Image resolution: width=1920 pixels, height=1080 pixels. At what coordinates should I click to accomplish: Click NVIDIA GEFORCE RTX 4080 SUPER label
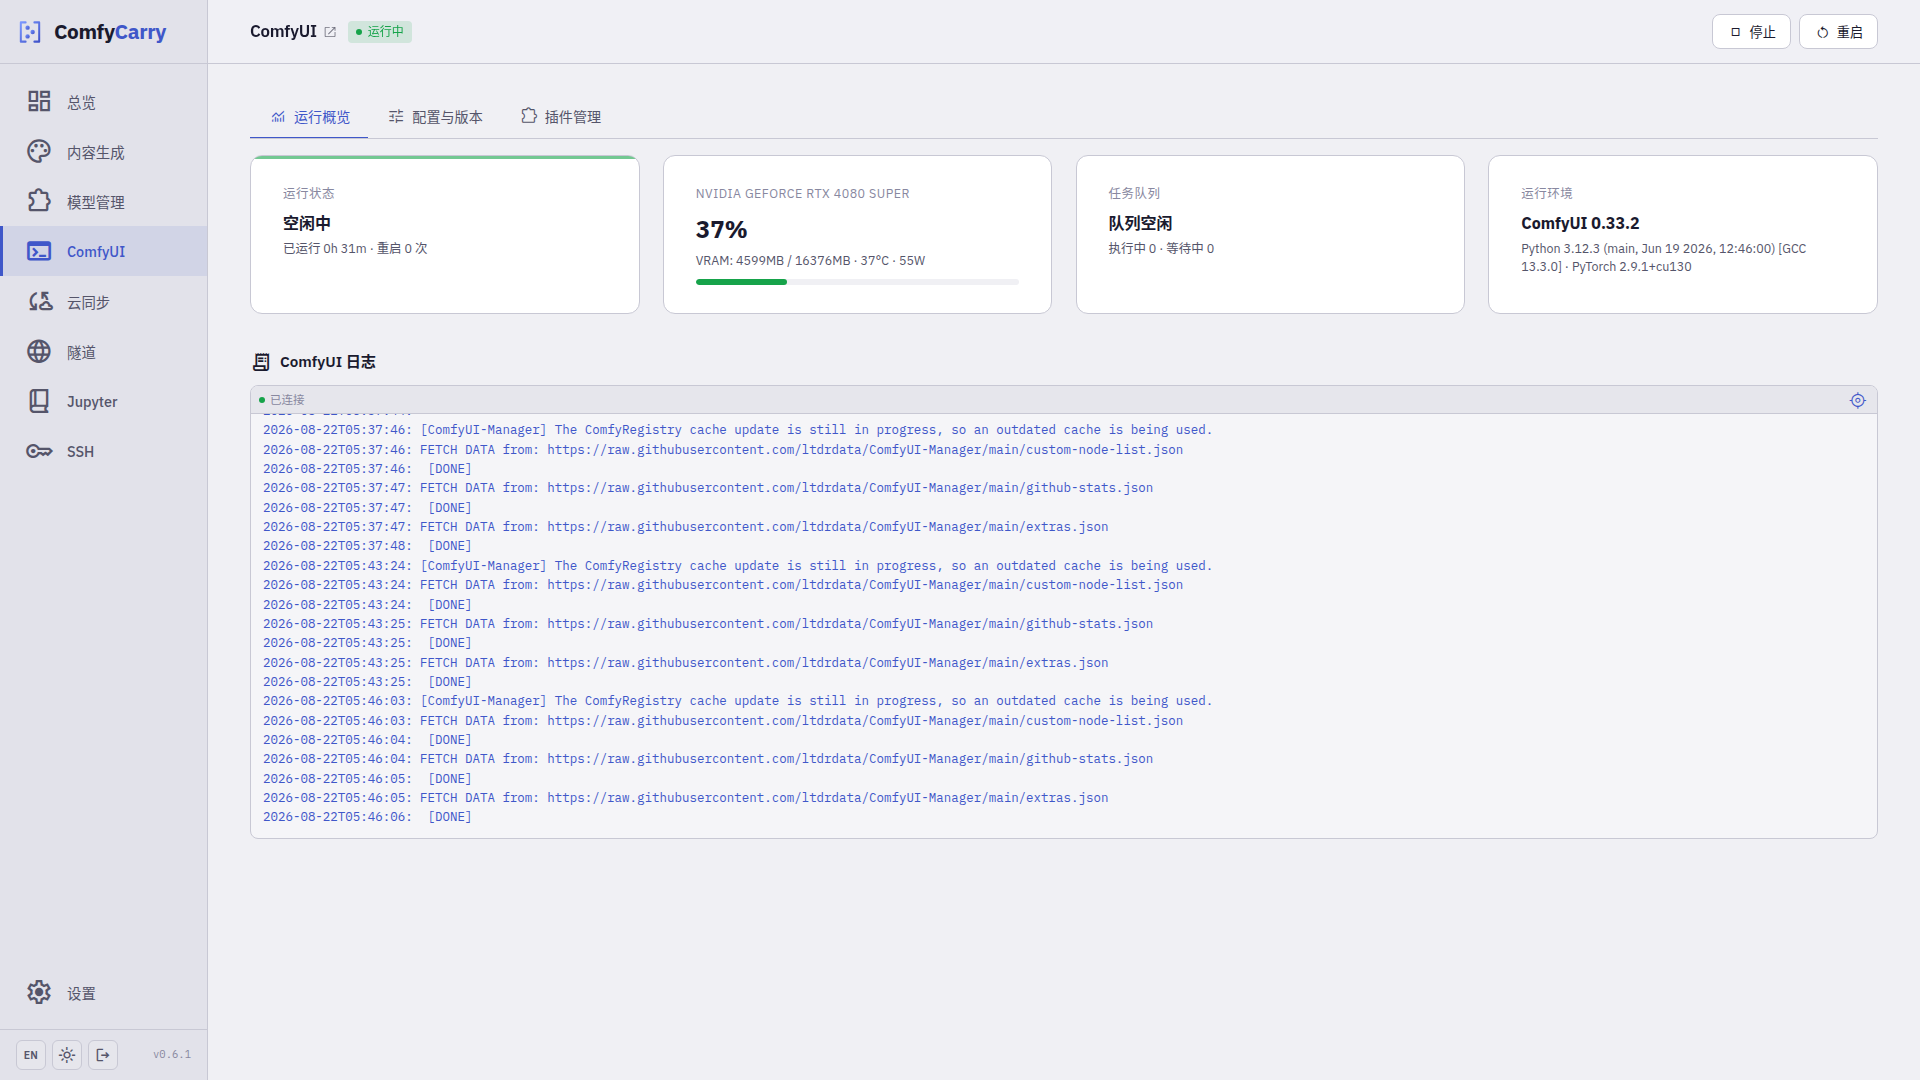802,194
